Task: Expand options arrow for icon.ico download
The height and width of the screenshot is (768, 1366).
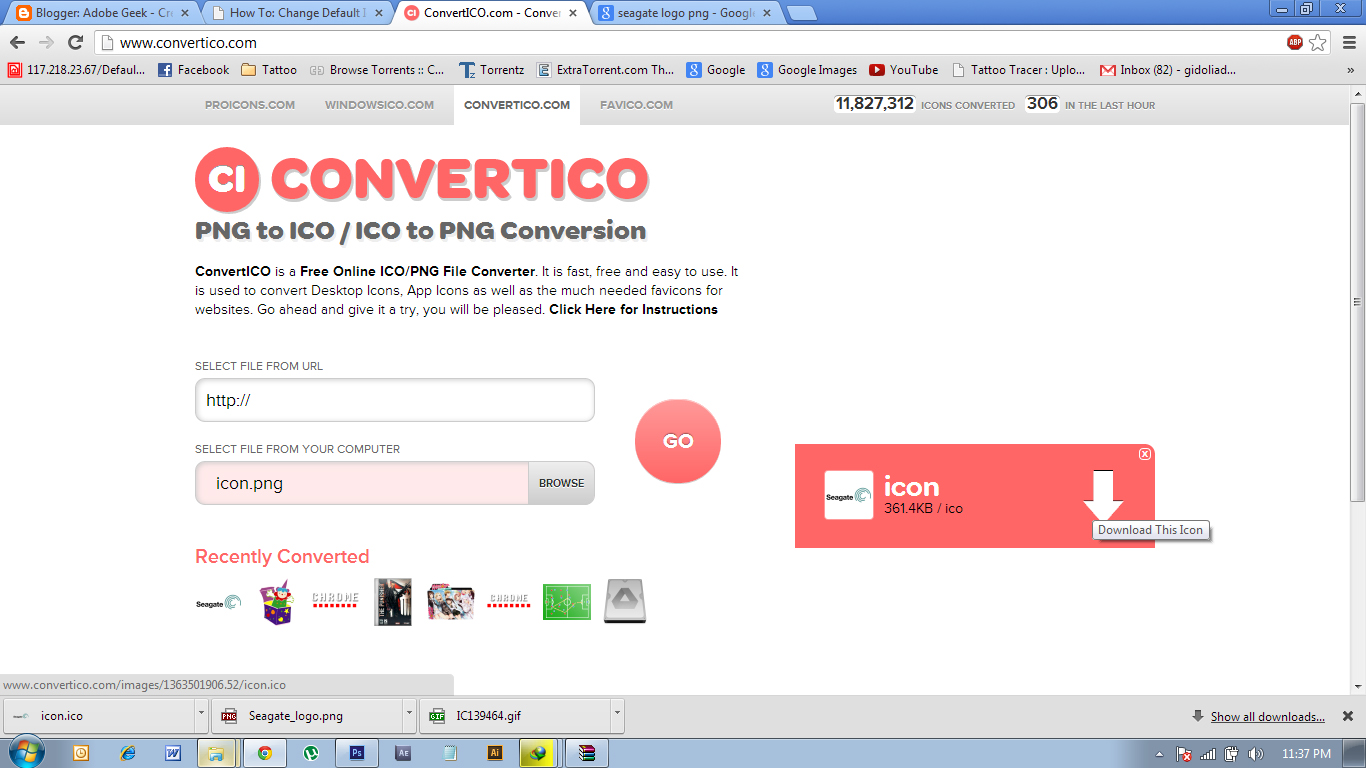Action: (x=201, y=716)
